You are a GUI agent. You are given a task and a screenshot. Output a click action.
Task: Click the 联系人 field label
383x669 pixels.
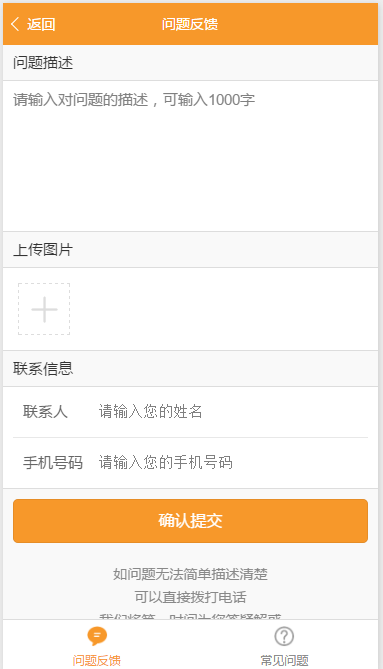coord(45,412)
